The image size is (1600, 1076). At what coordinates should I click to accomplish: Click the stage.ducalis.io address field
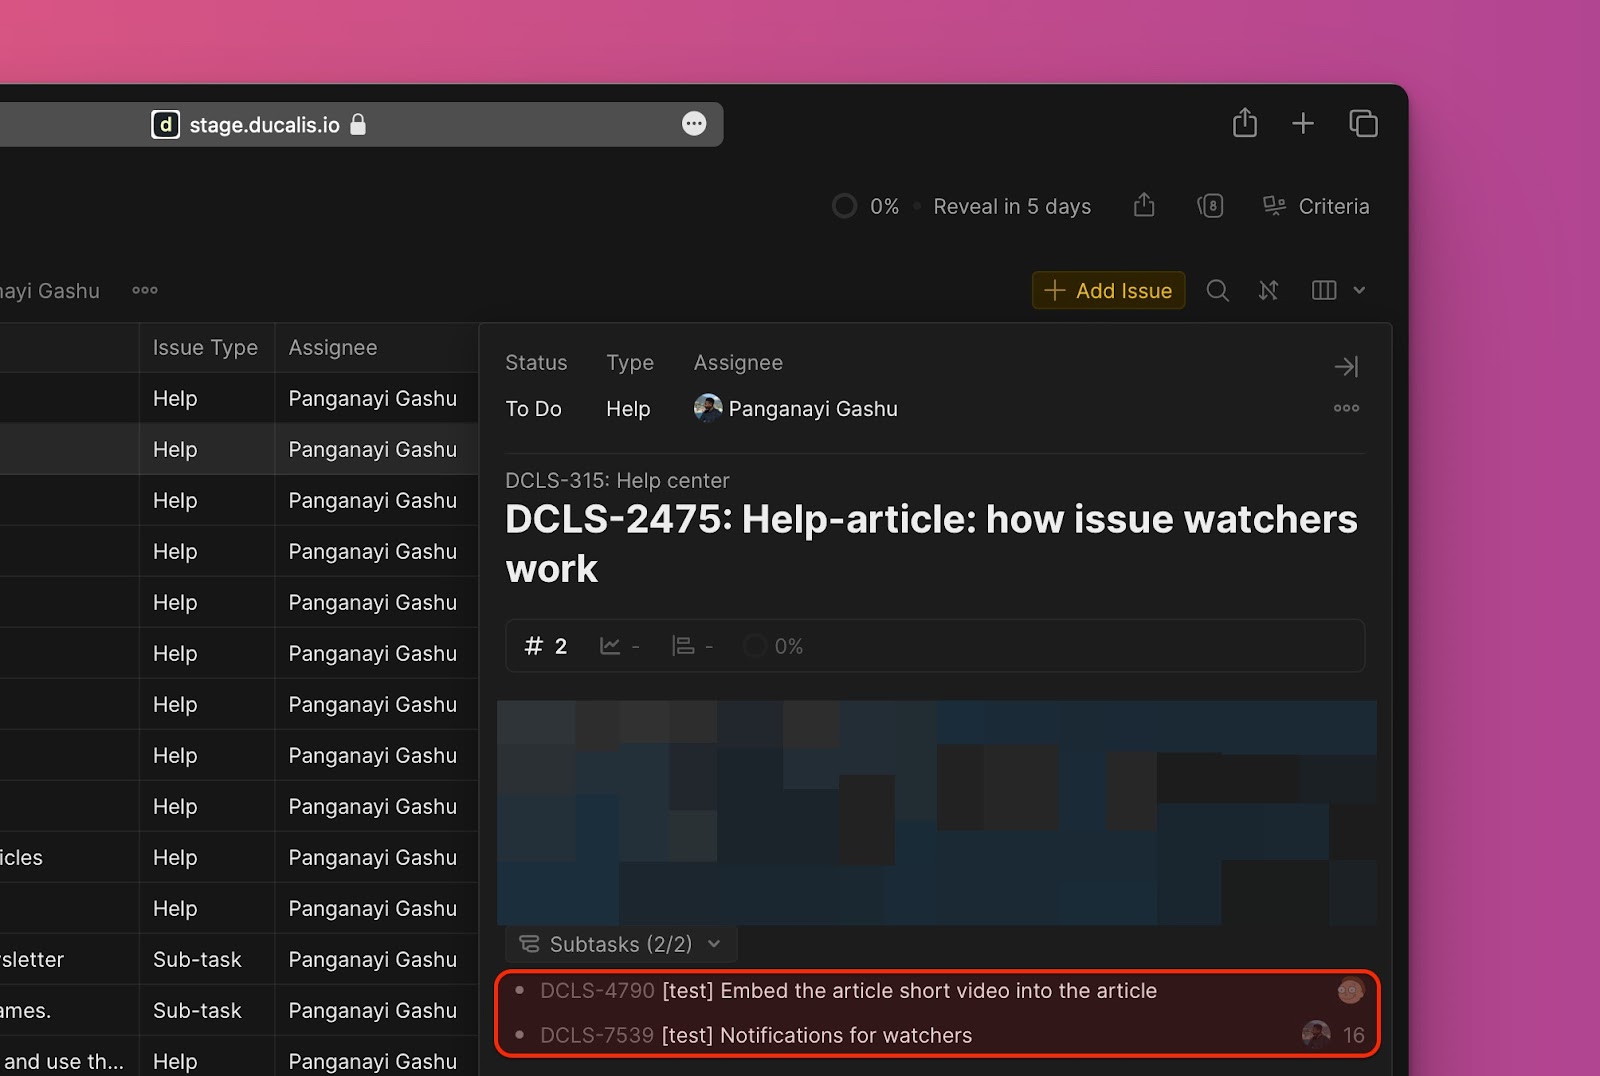[360, 124]
